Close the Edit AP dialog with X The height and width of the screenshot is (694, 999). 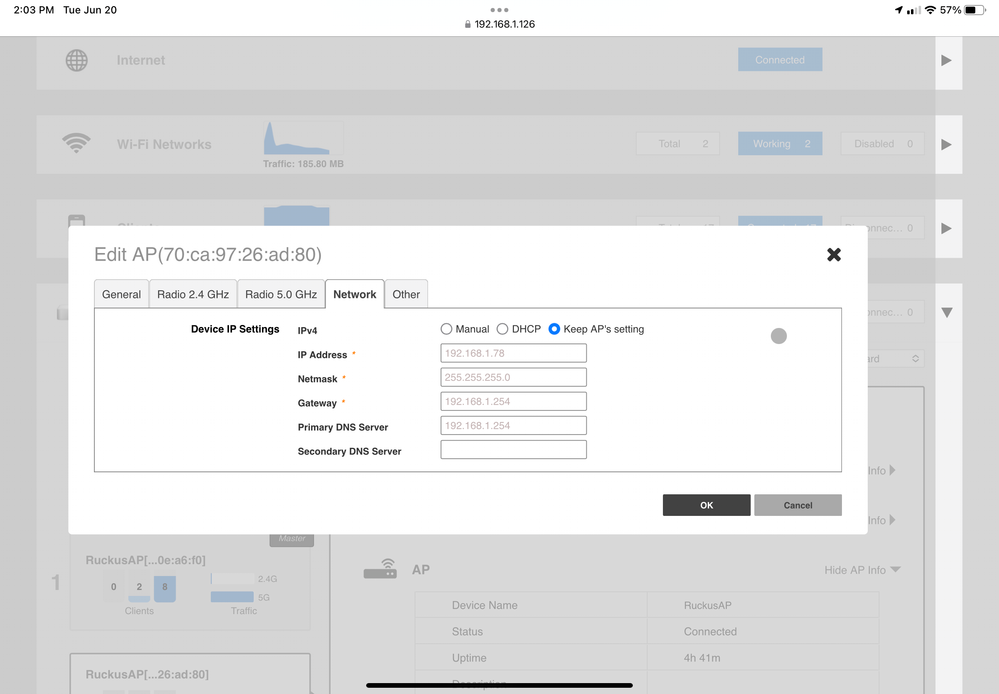pyautogui.click(x=834, y=255)
